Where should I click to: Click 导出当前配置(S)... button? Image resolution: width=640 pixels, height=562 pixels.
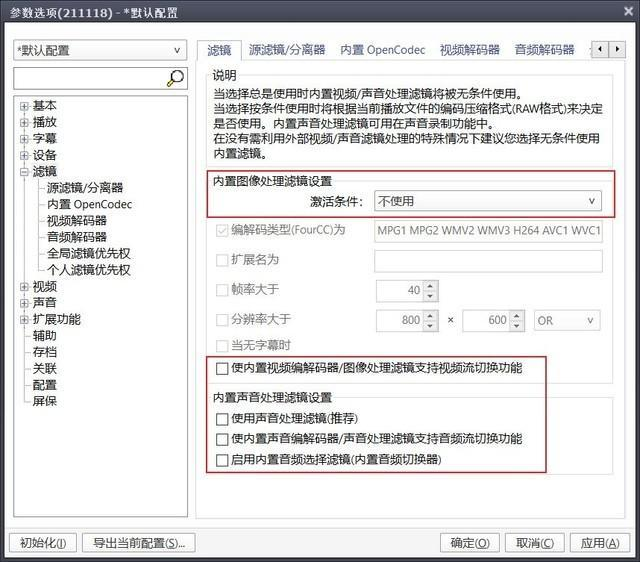139,543
